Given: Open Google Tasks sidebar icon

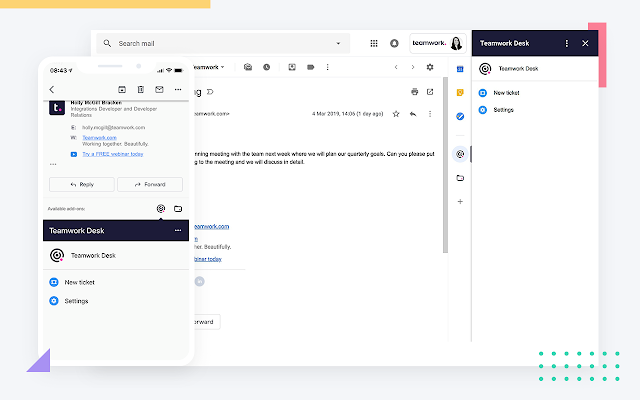Looking at the screenshot, I should 460,116.
